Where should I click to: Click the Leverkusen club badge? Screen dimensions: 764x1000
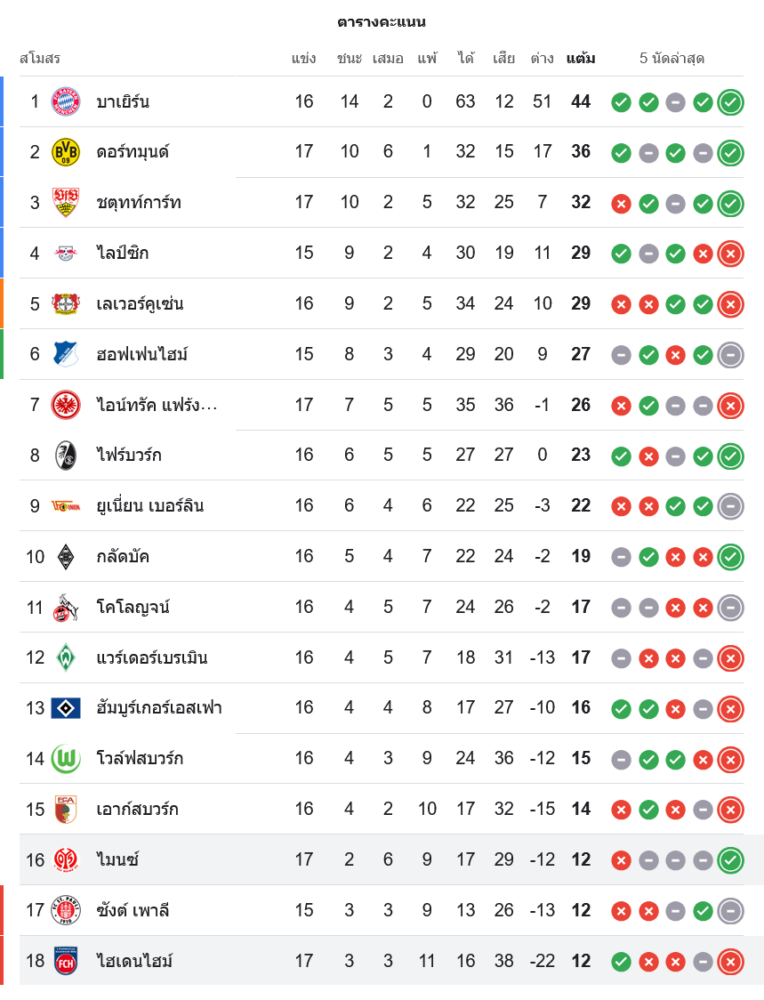[x=66, y=304]
